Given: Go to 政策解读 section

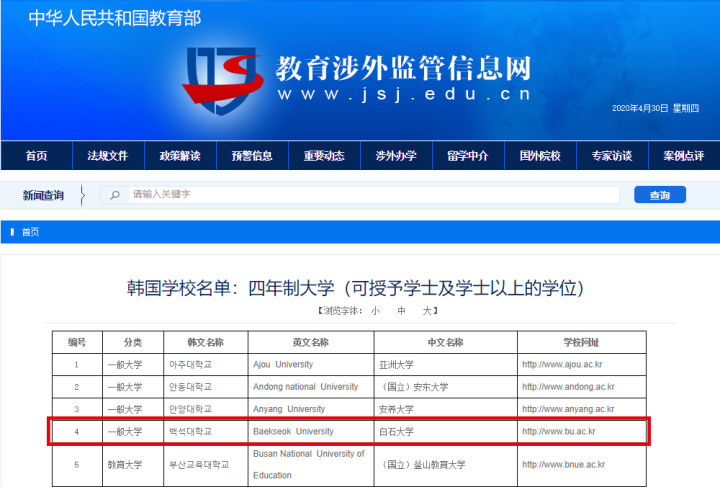Looking at the screenshot, I should tap(180, 156).
